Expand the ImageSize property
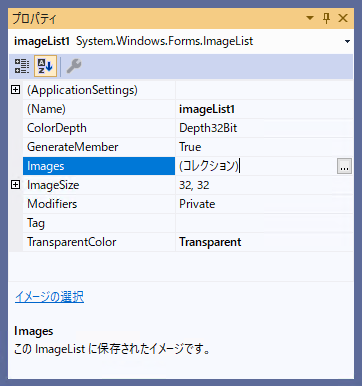The image size is (362, 386). [x=16, y=185]
